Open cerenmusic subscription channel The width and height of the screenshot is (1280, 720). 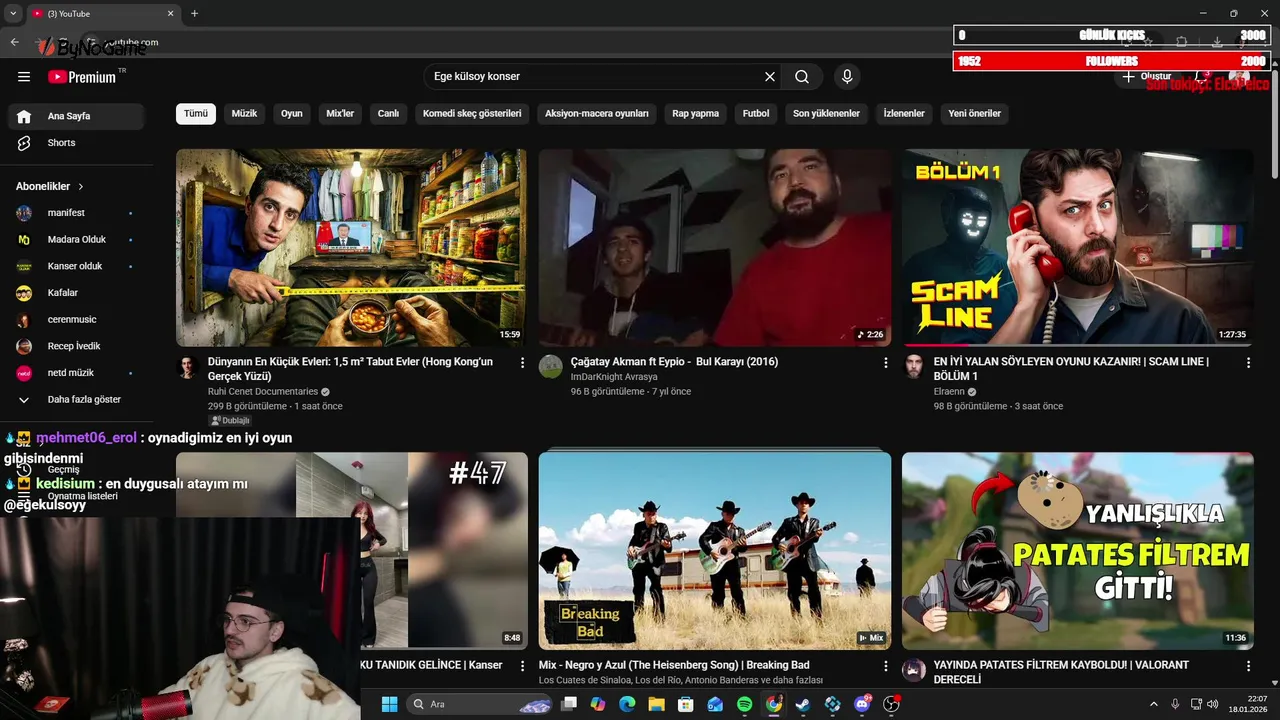76,320
